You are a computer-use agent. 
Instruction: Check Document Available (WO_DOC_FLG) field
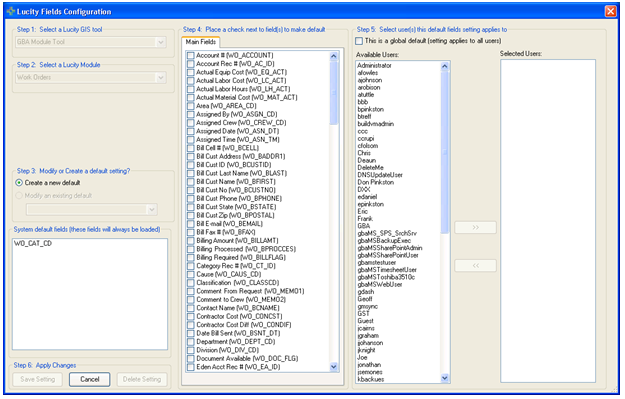[x=191, y=358]
